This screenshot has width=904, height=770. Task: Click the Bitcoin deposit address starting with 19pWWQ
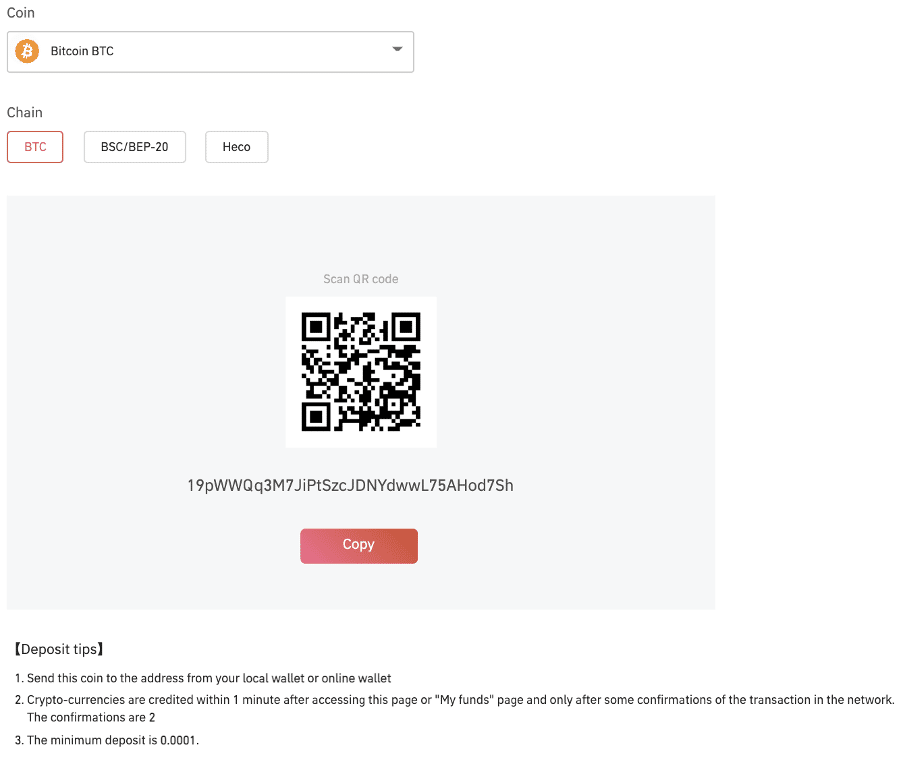coord(350,486)
